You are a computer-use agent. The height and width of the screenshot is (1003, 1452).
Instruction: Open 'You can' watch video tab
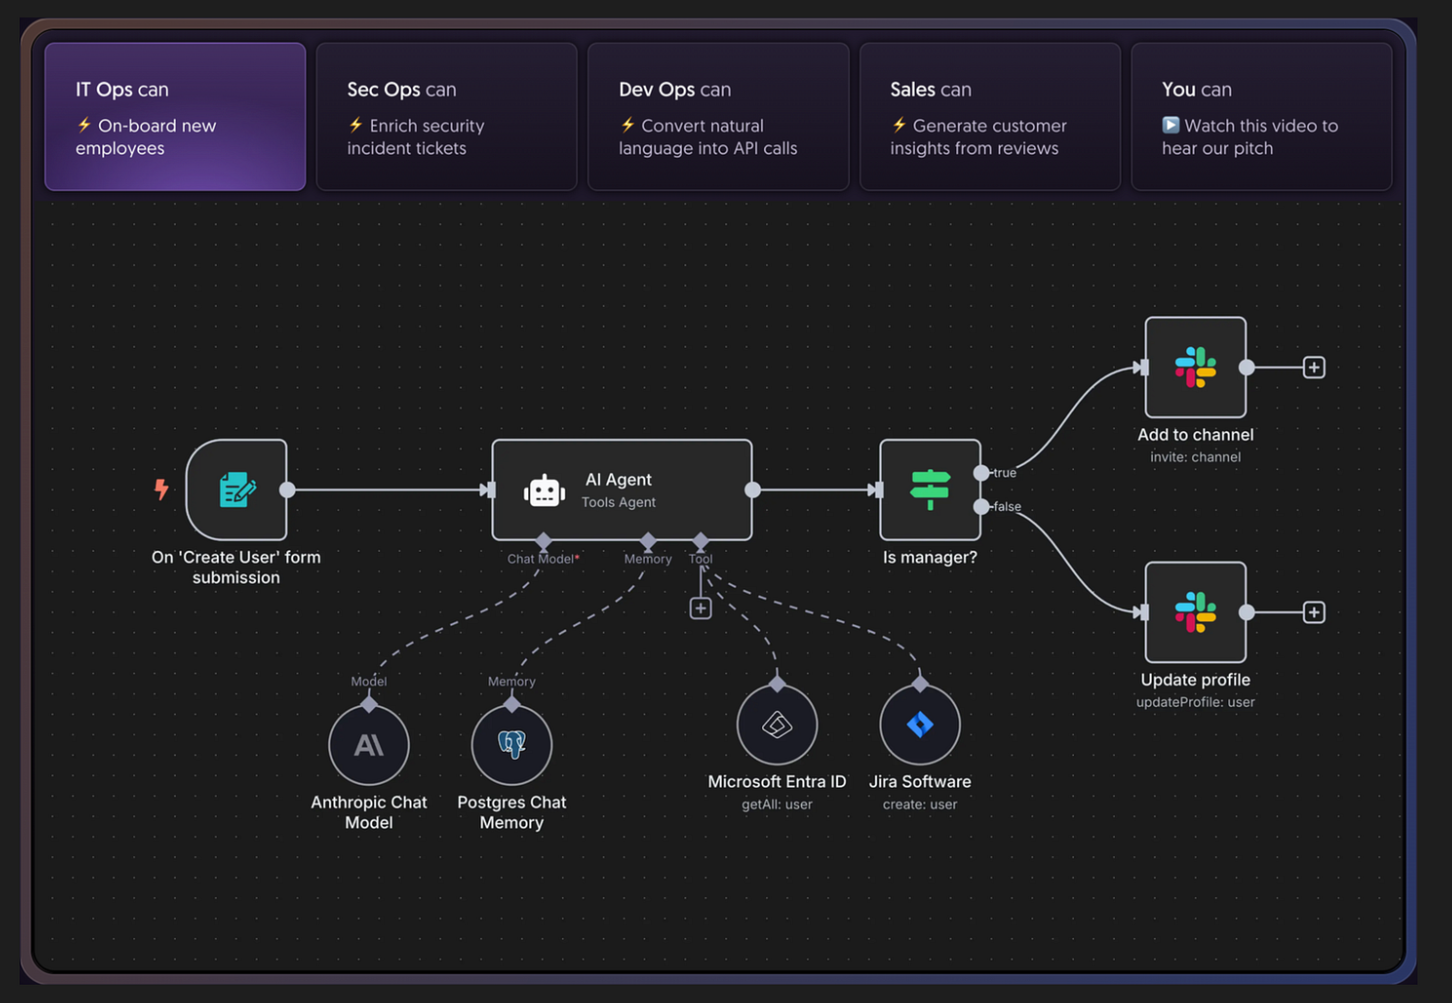(1261, 117)
